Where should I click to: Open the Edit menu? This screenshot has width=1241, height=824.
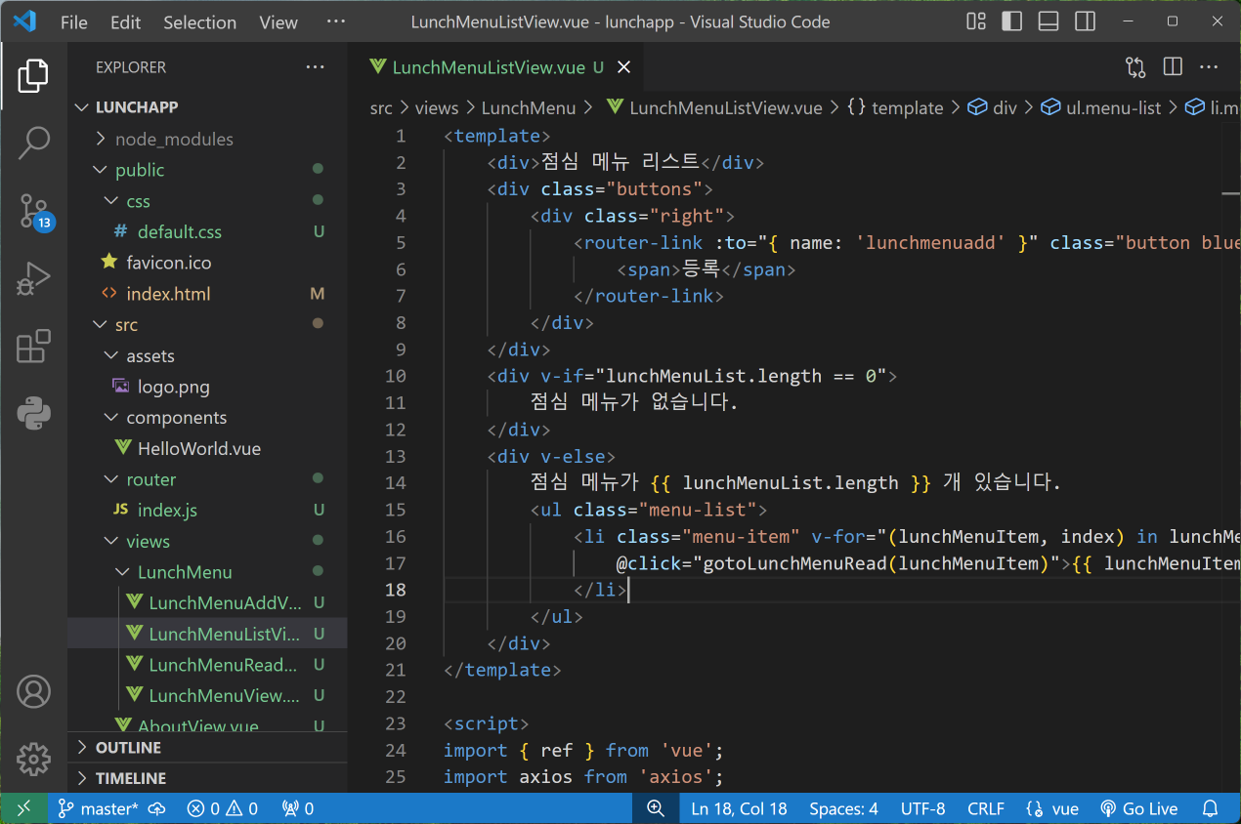coord(125,22)
